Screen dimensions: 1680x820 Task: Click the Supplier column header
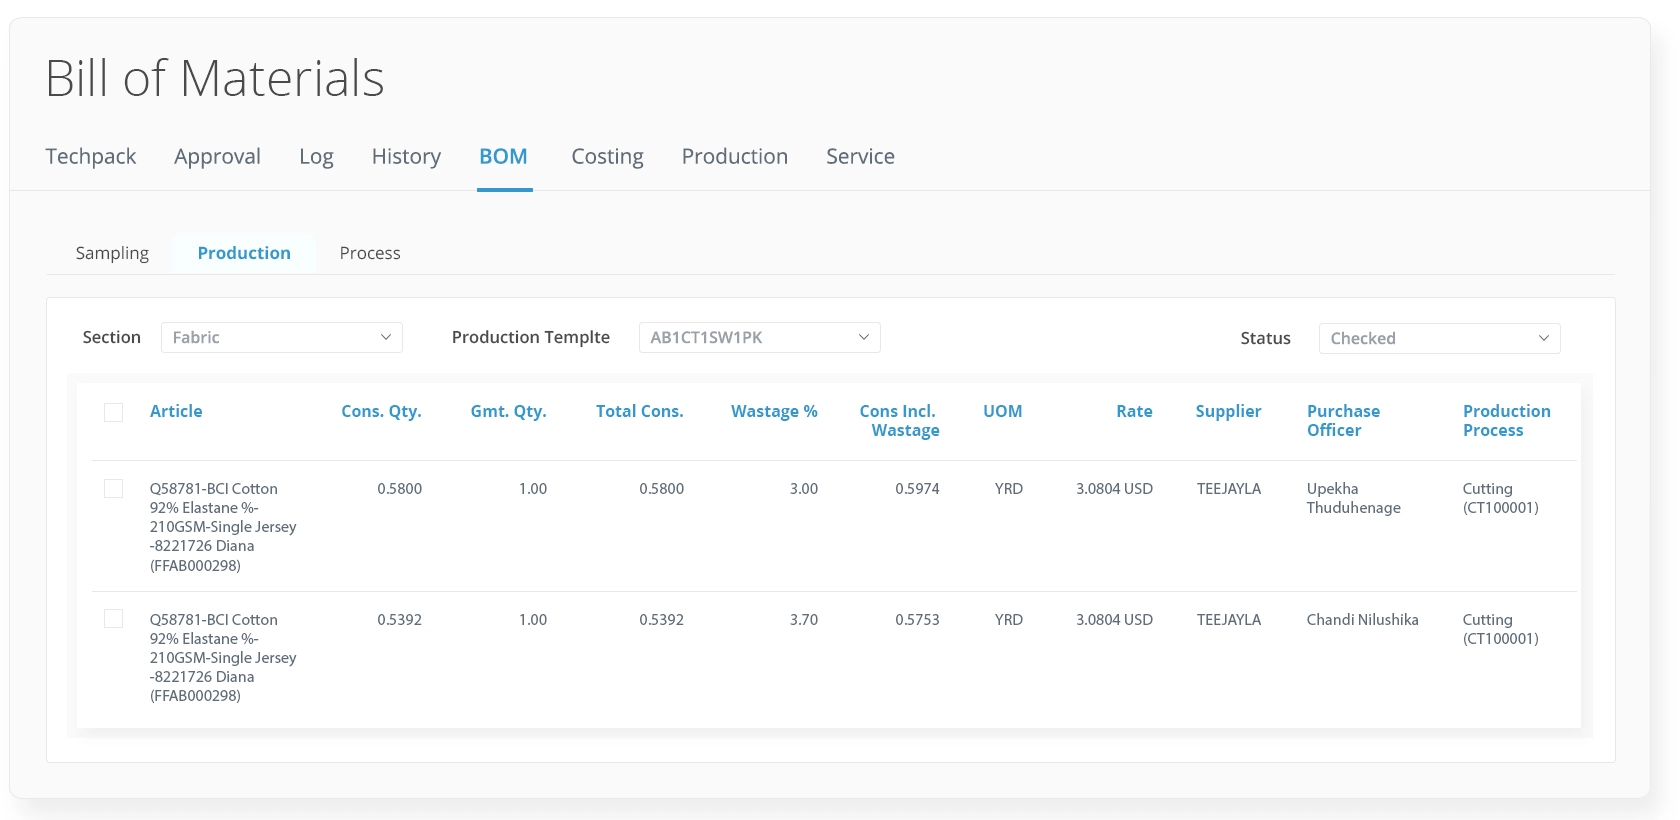[1228, 411]
